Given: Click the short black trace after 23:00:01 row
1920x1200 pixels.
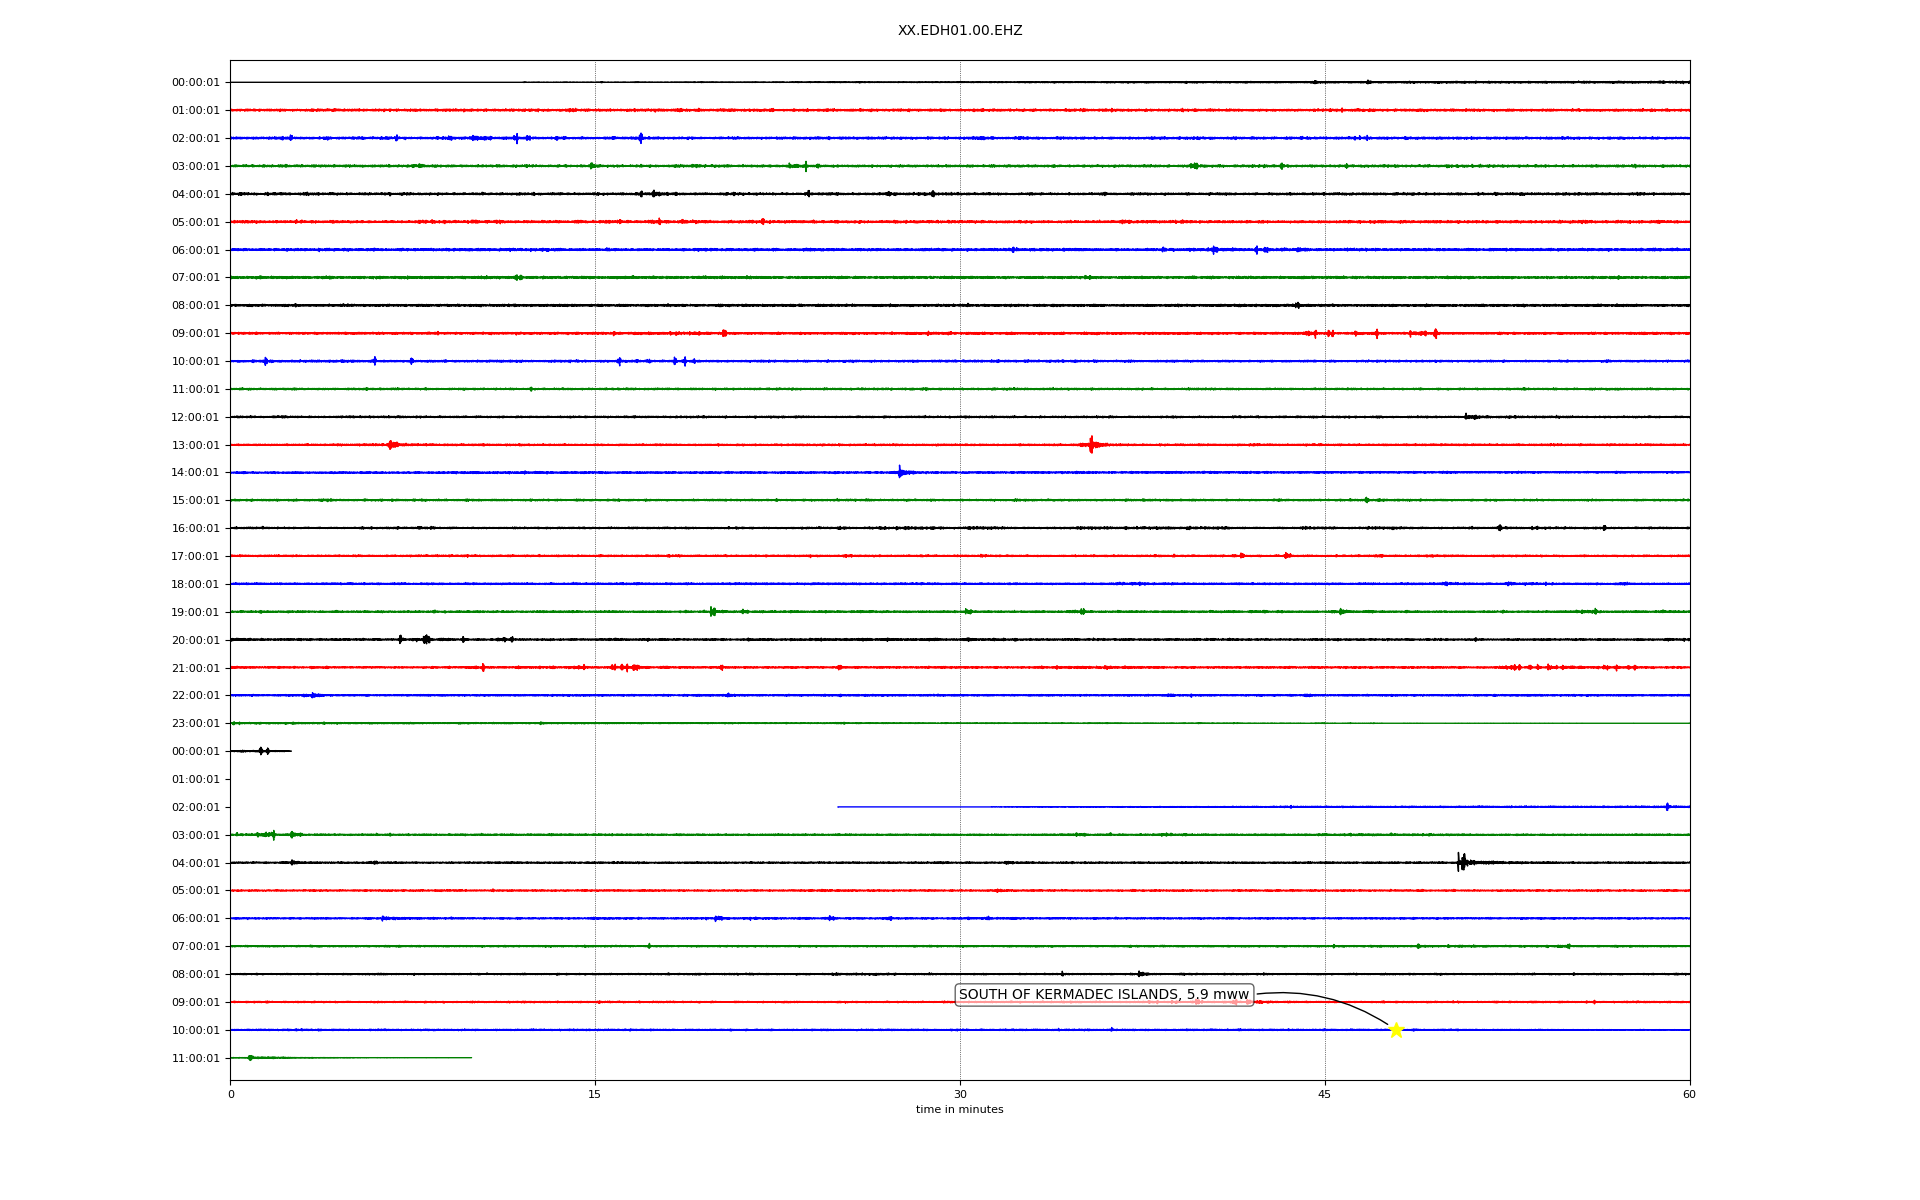Looking at the screenshot, I should pyautogui.click(x=261, y=751).
